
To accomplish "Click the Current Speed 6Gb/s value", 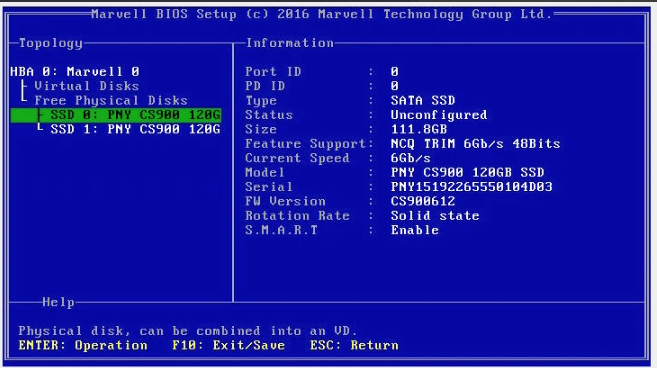I will 411,158.
